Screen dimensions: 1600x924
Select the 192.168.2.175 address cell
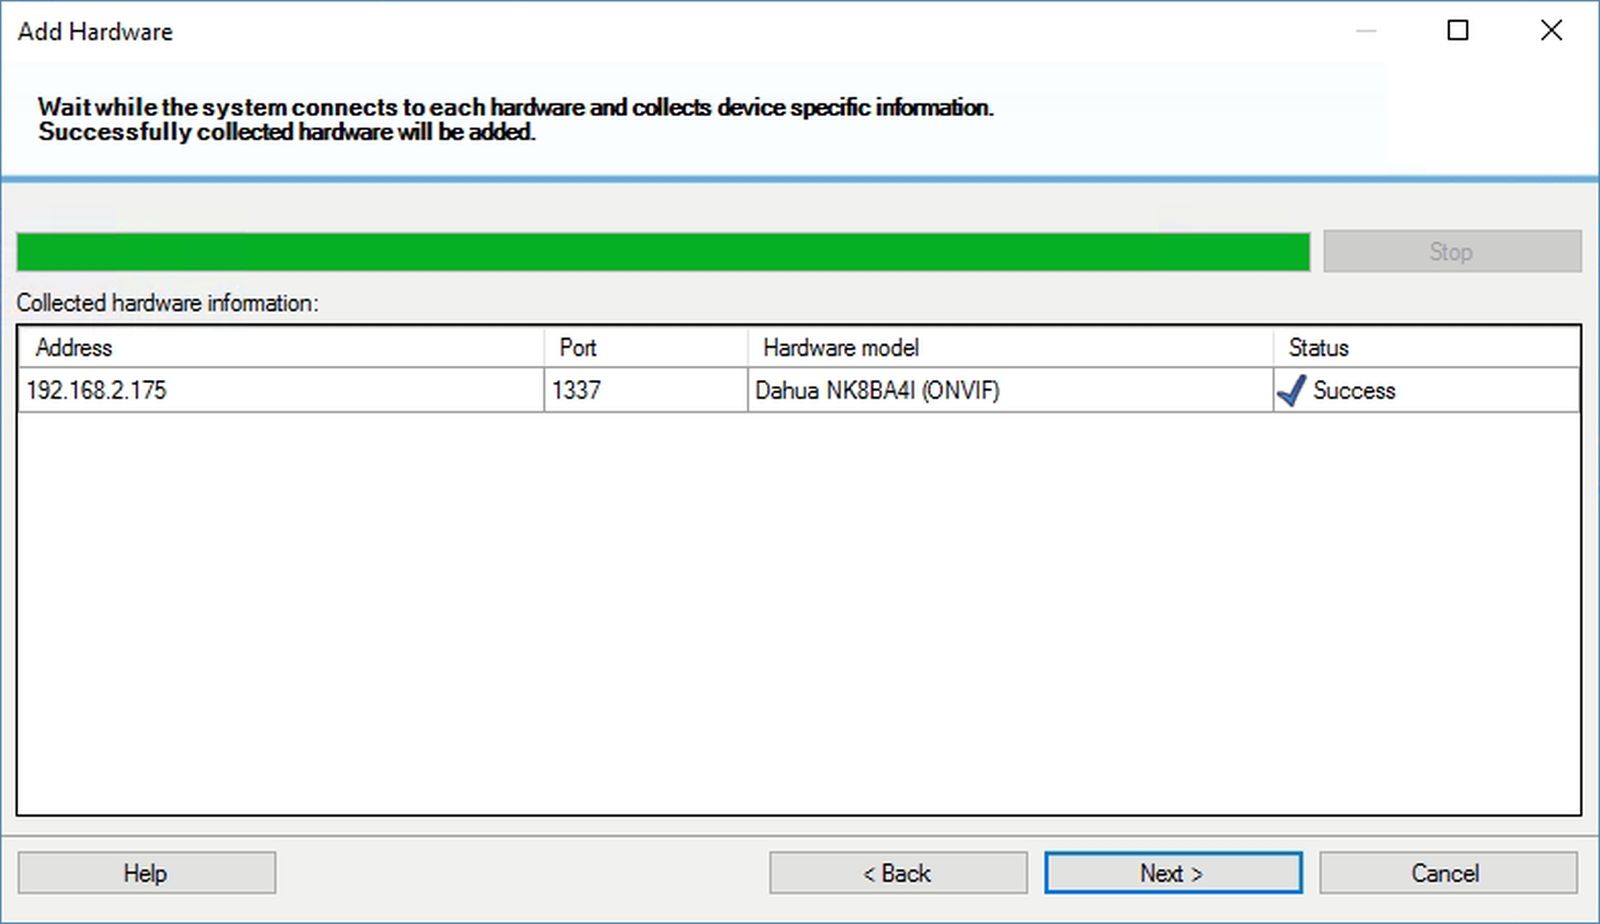click(281, 390)
